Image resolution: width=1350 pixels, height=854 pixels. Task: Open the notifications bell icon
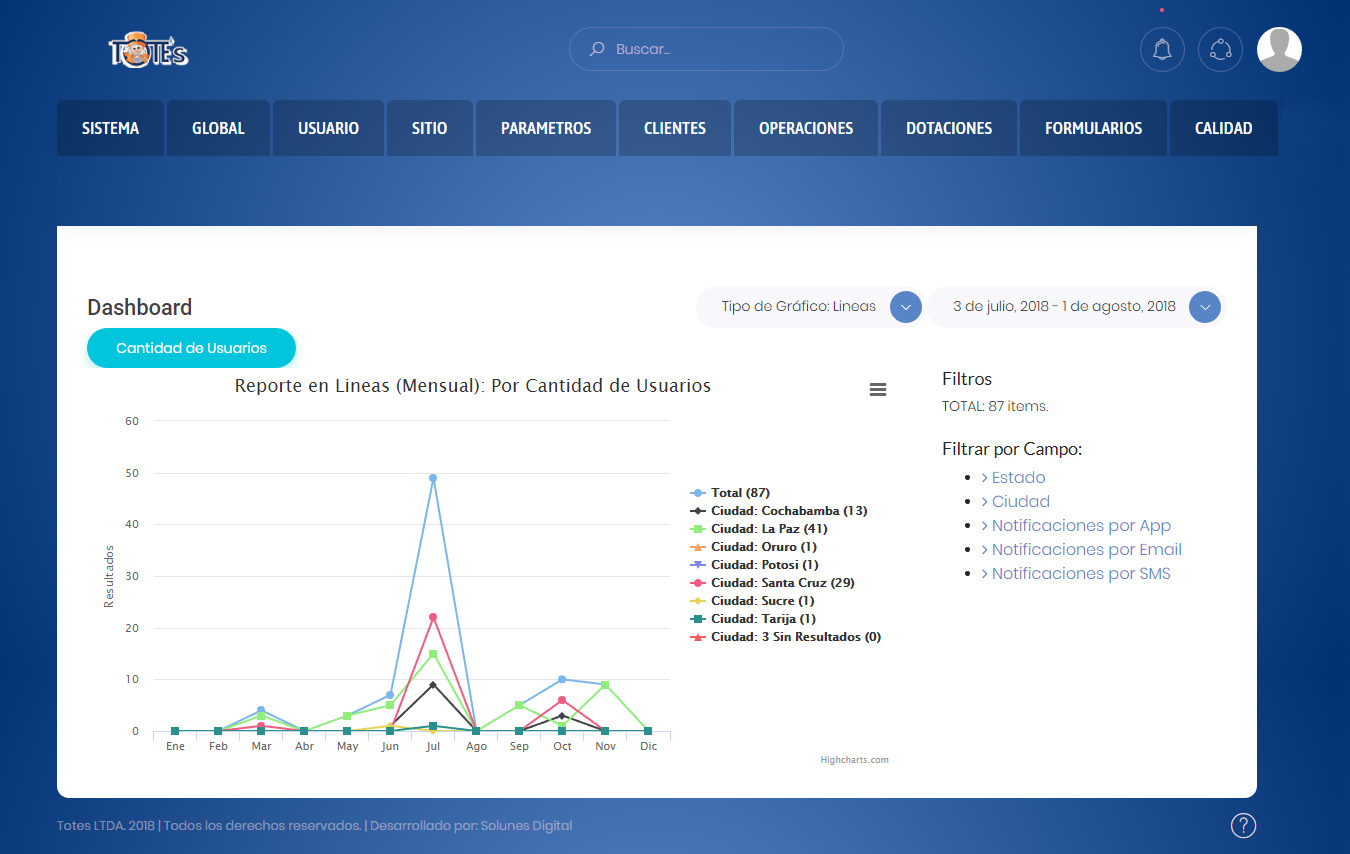point(1162,49)
